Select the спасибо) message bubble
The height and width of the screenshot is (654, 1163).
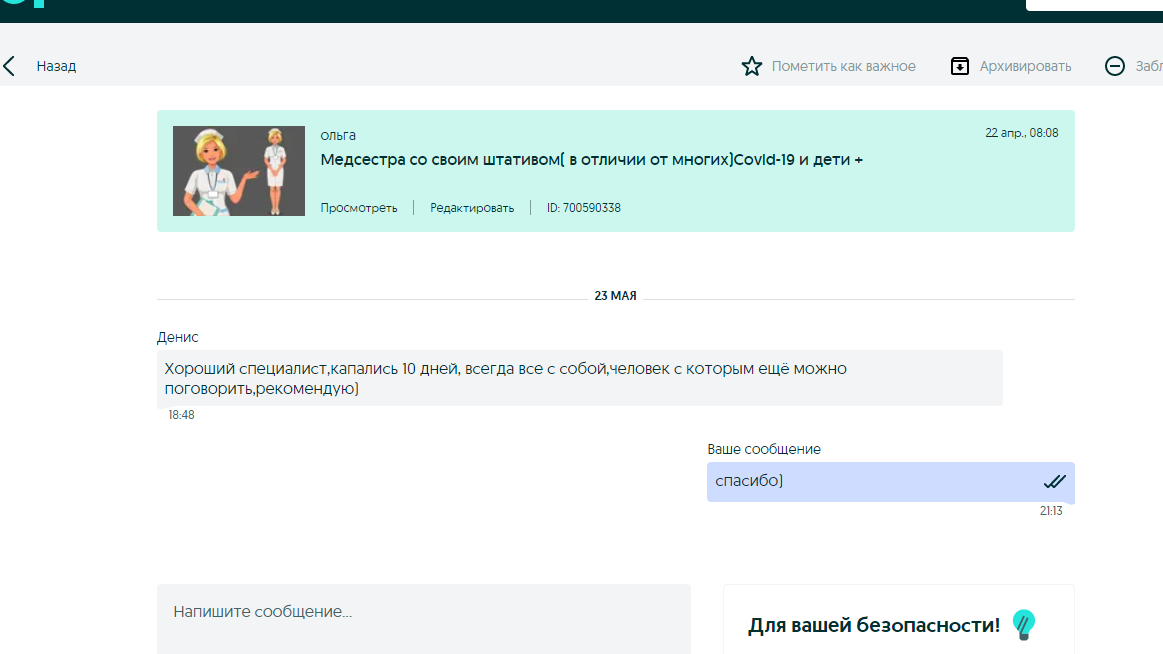coord(890,482)
